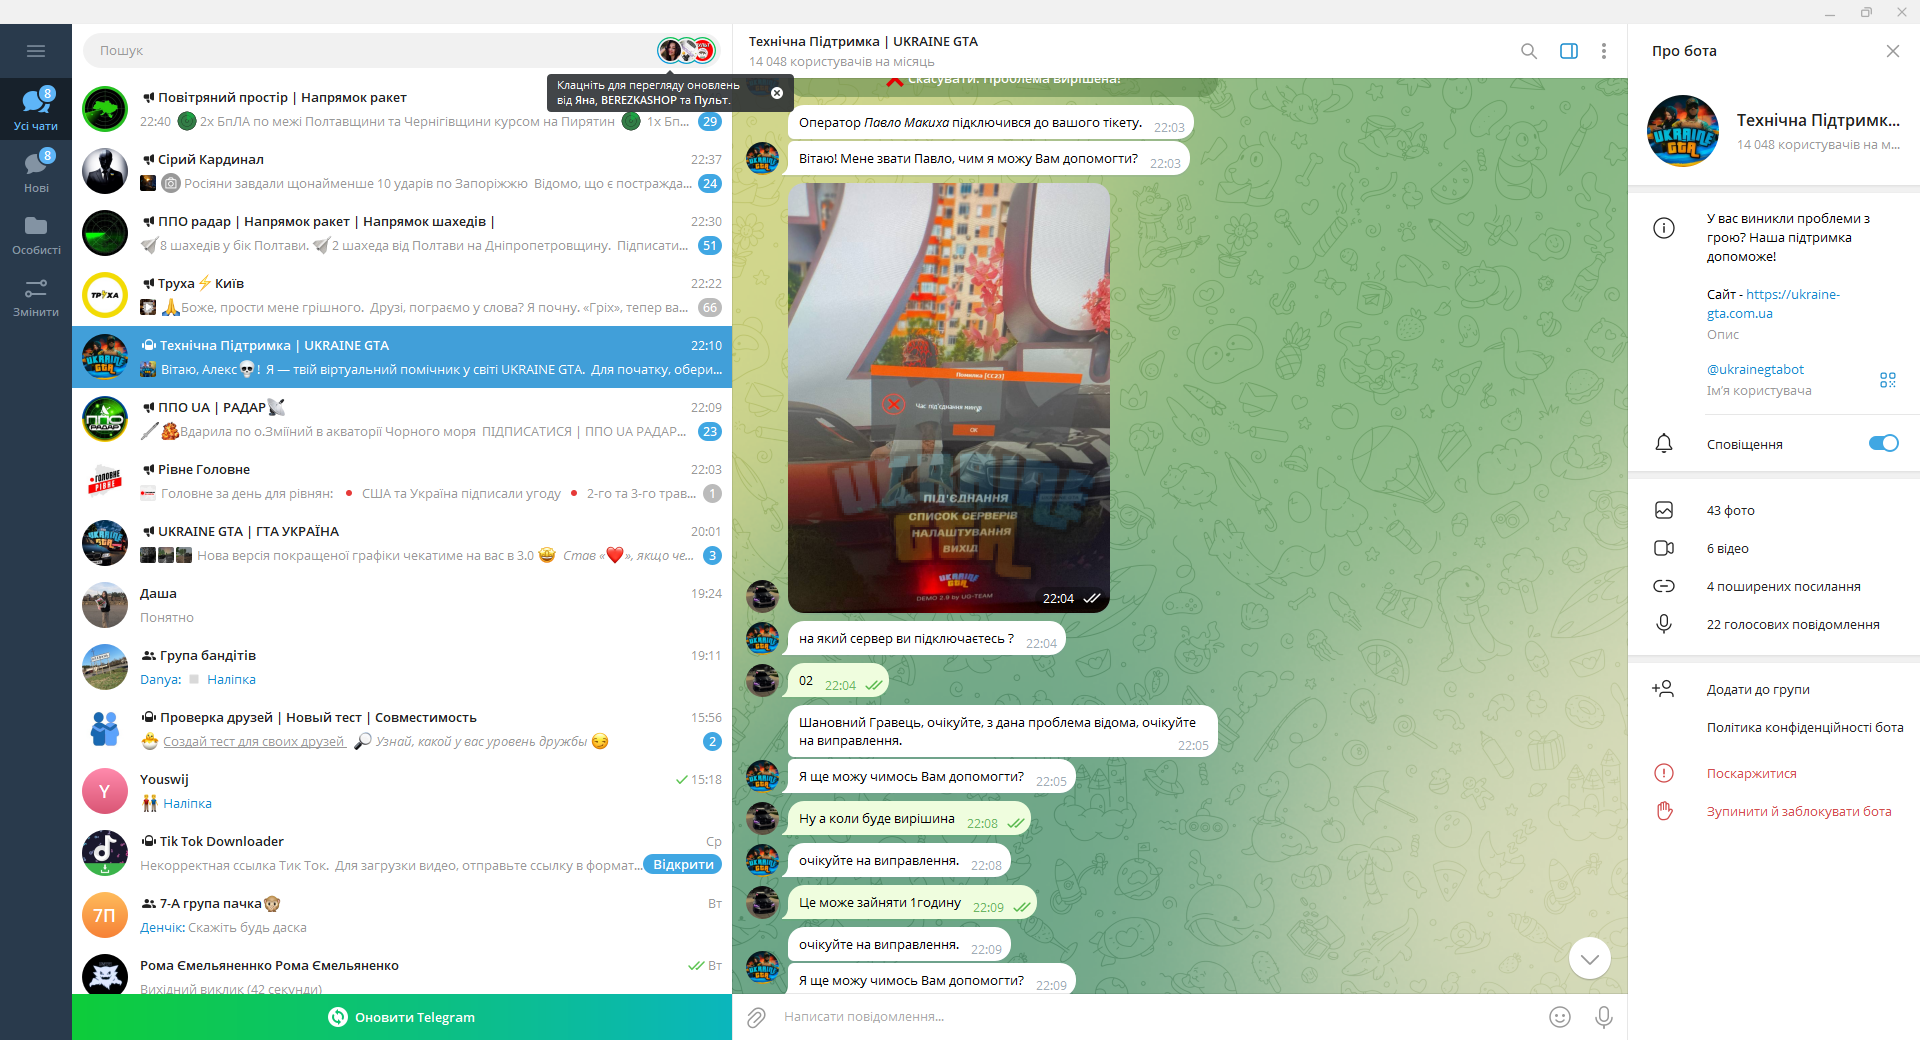Switch to the Усі чати folder
Screen dimensions: 1920x1040
point(36,109)
